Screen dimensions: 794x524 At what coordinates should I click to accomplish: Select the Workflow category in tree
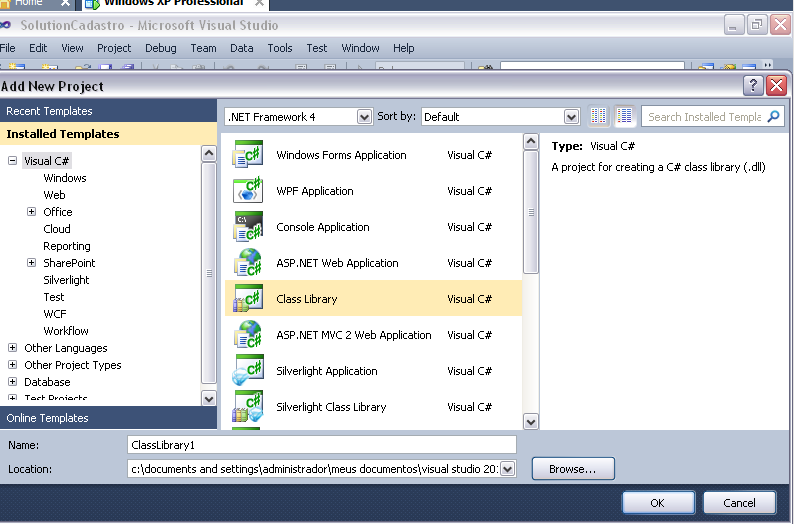coord(66,331)
